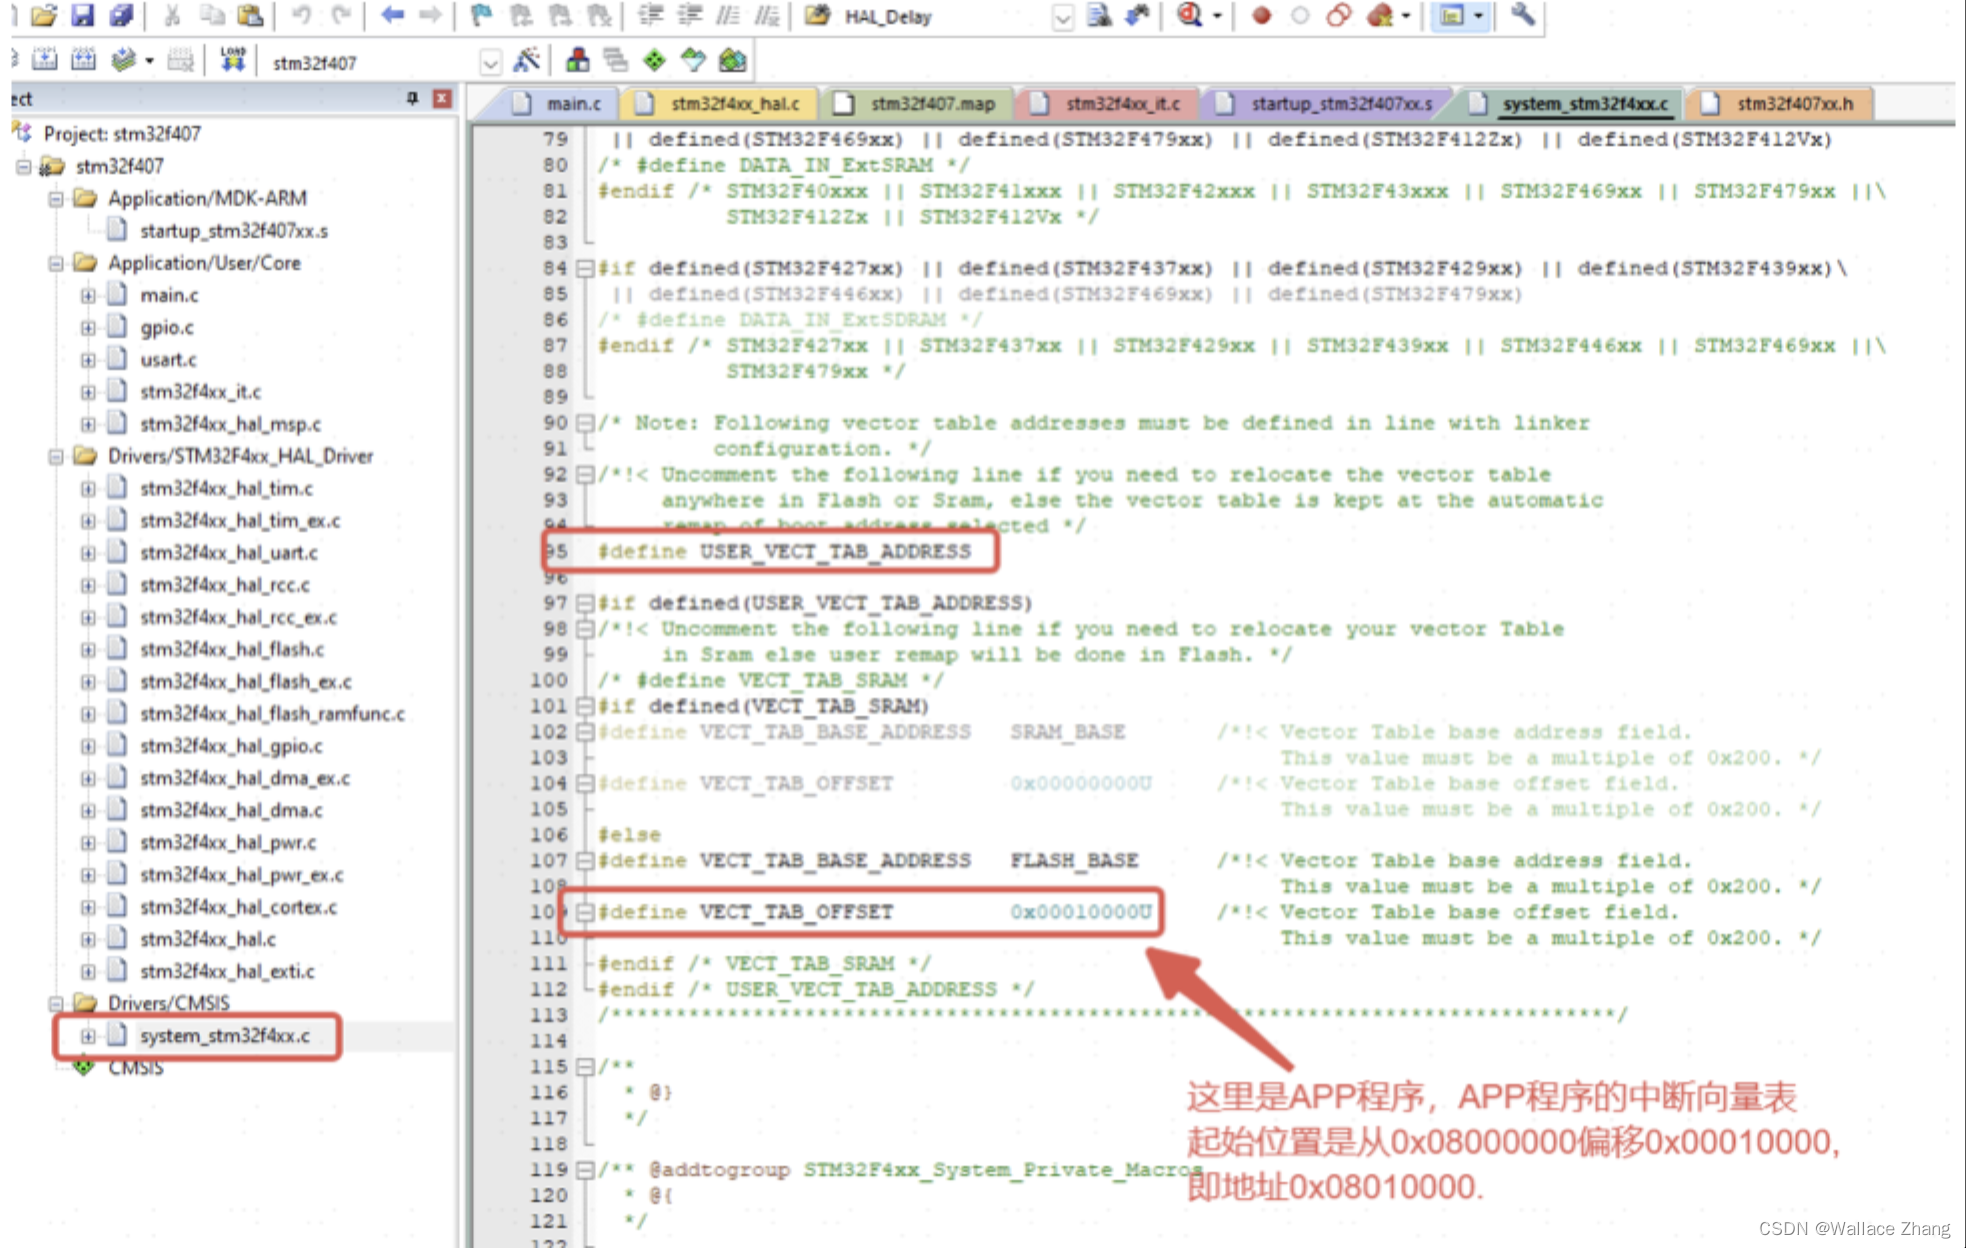Pin the Project panel
This screenshot has width=1966, height=1248.
coord(412,98)
